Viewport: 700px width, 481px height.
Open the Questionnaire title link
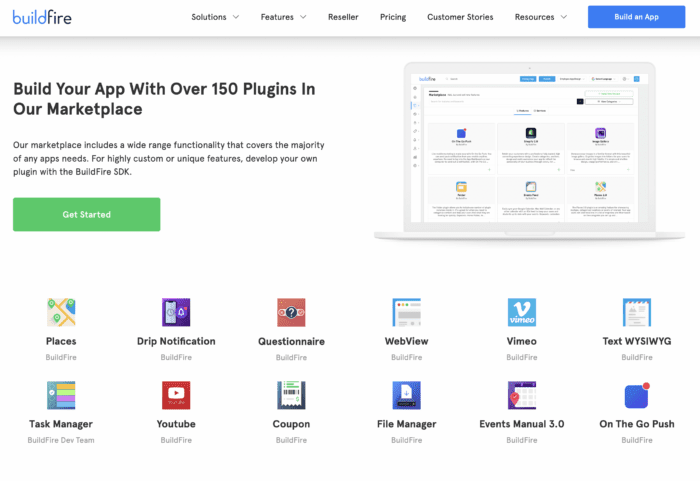[291, 341]
